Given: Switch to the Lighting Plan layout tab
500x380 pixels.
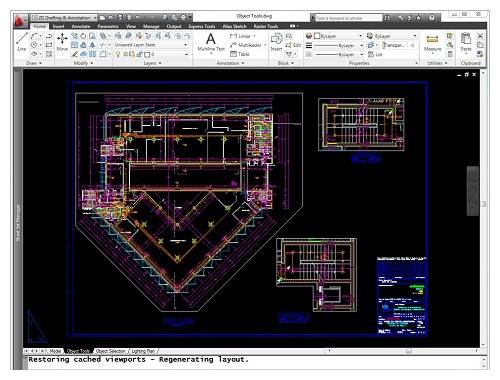Looking at the screenshot, I should coord(143,351).
